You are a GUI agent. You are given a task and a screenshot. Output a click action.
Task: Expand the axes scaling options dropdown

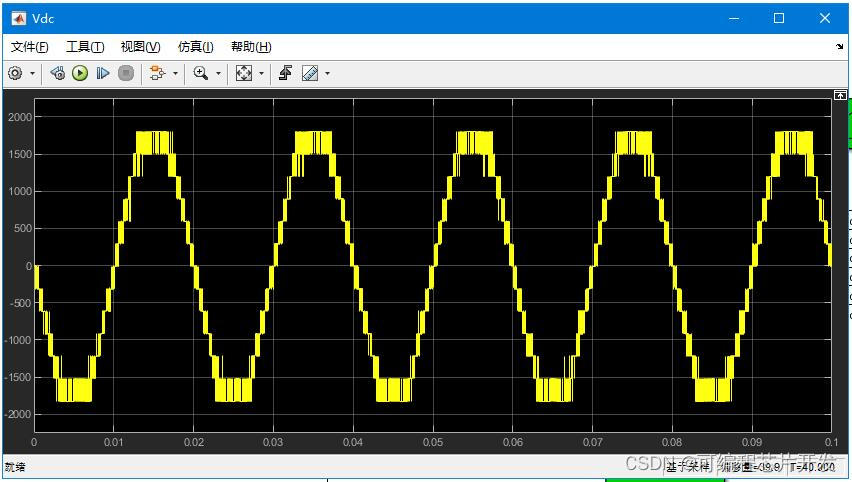[261, 73]
